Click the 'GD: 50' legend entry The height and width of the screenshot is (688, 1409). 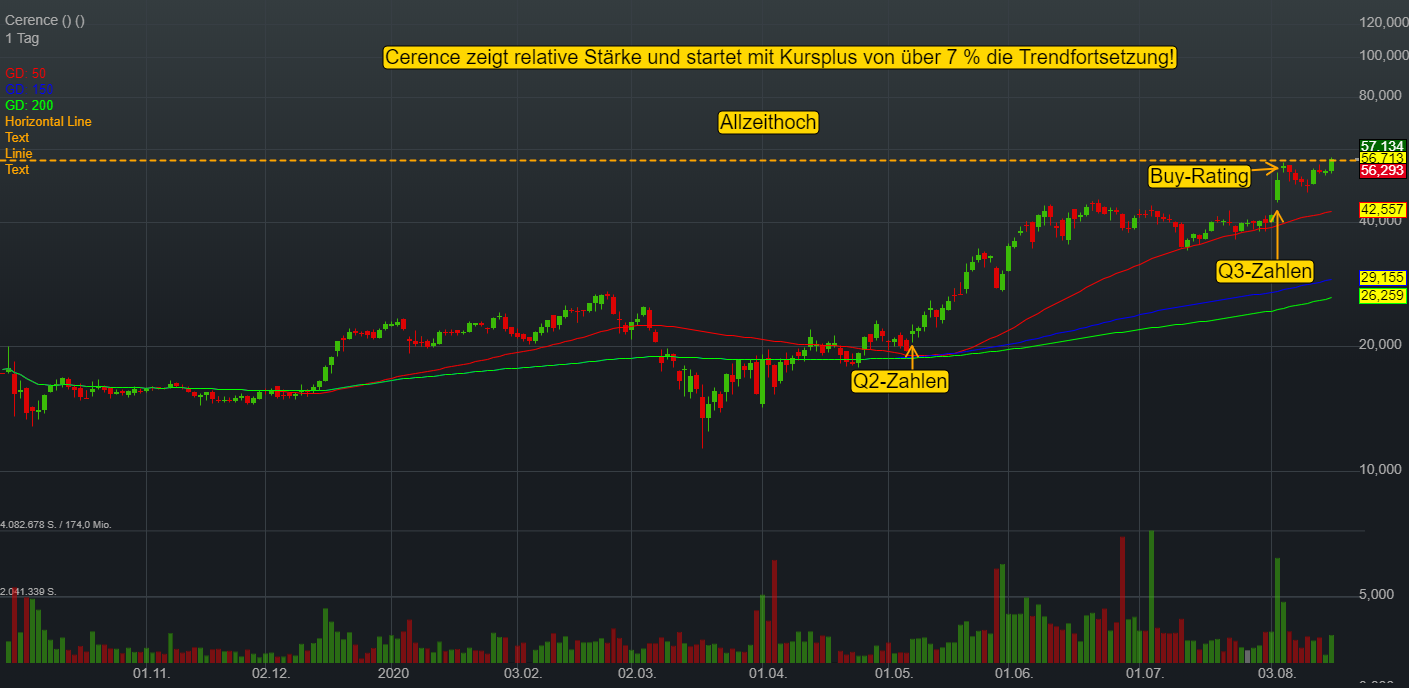click(x=26, y=73)
